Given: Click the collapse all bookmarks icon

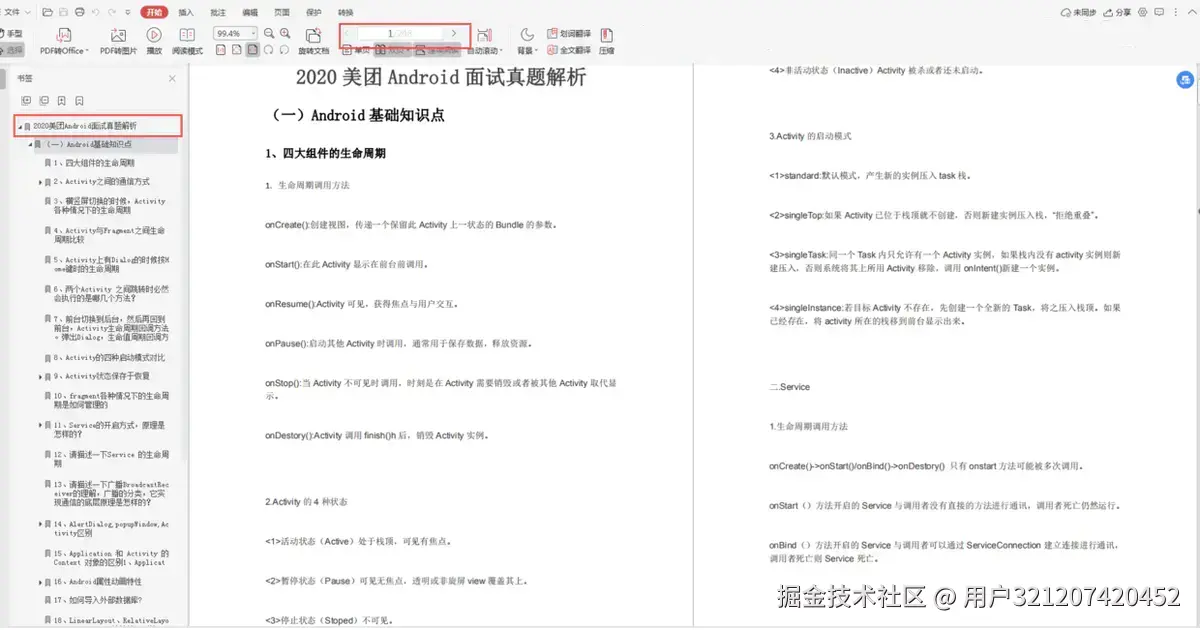Looking at the screenshot, I should (x=44, y=101).
